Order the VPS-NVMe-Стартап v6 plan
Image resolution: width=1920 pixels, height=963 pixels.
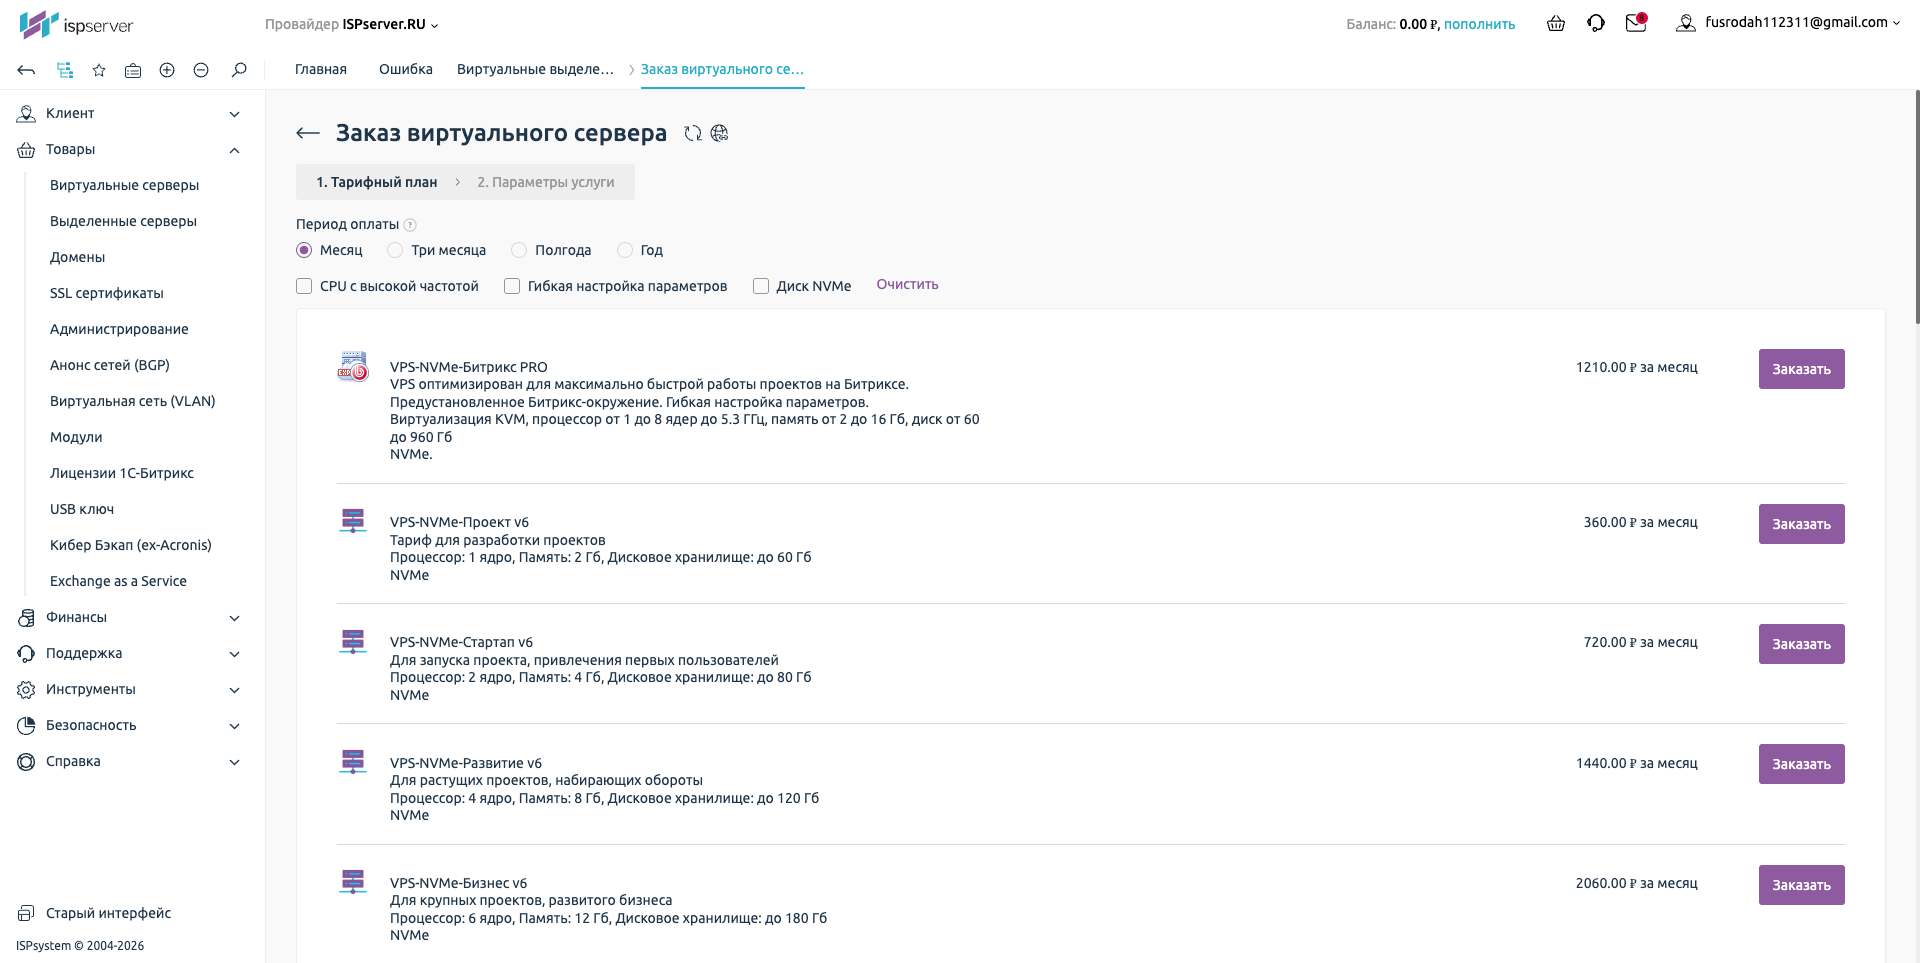[1801, 644]
